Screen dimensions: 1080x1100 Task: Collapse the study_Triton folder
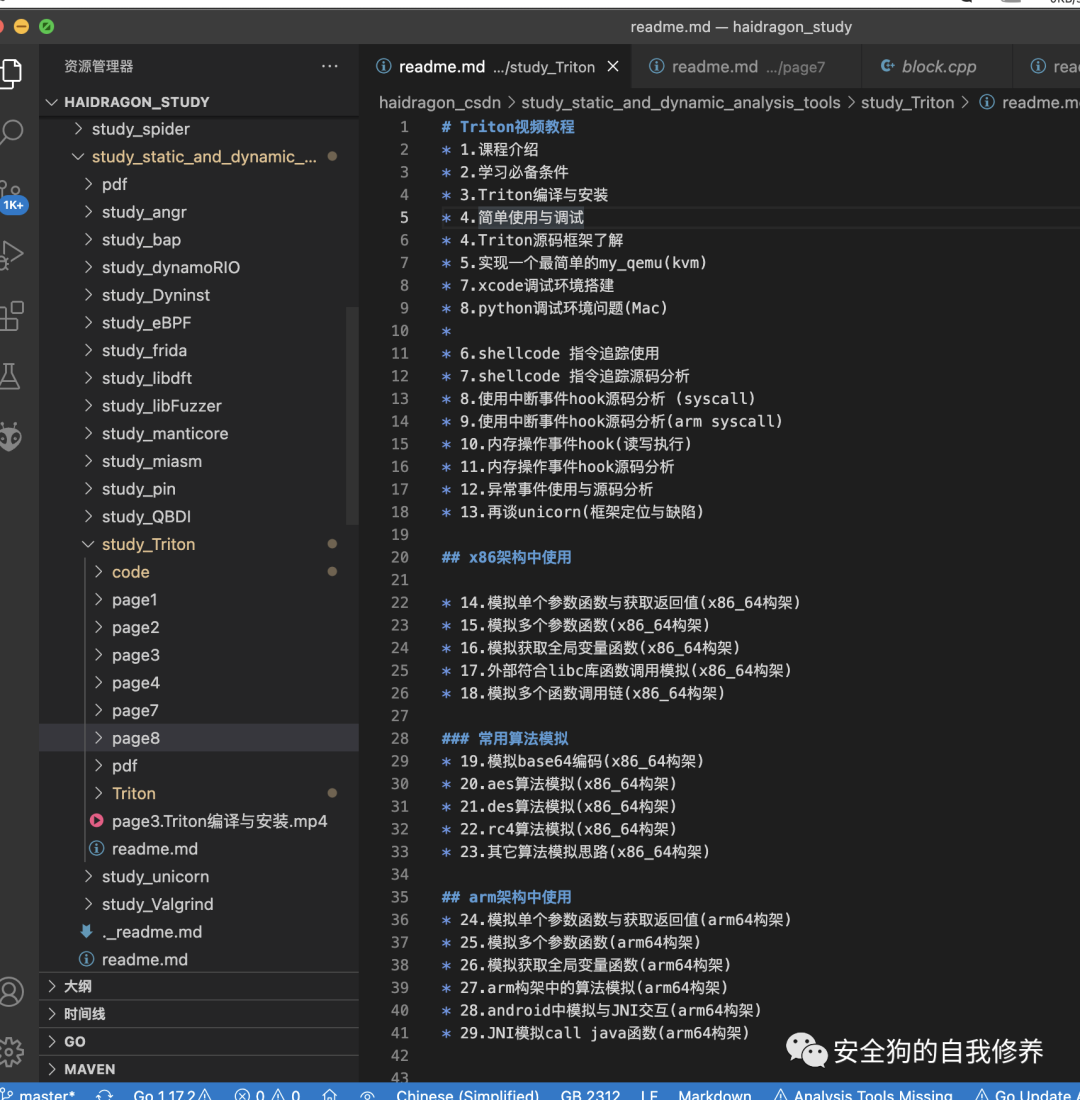(199, 544)
